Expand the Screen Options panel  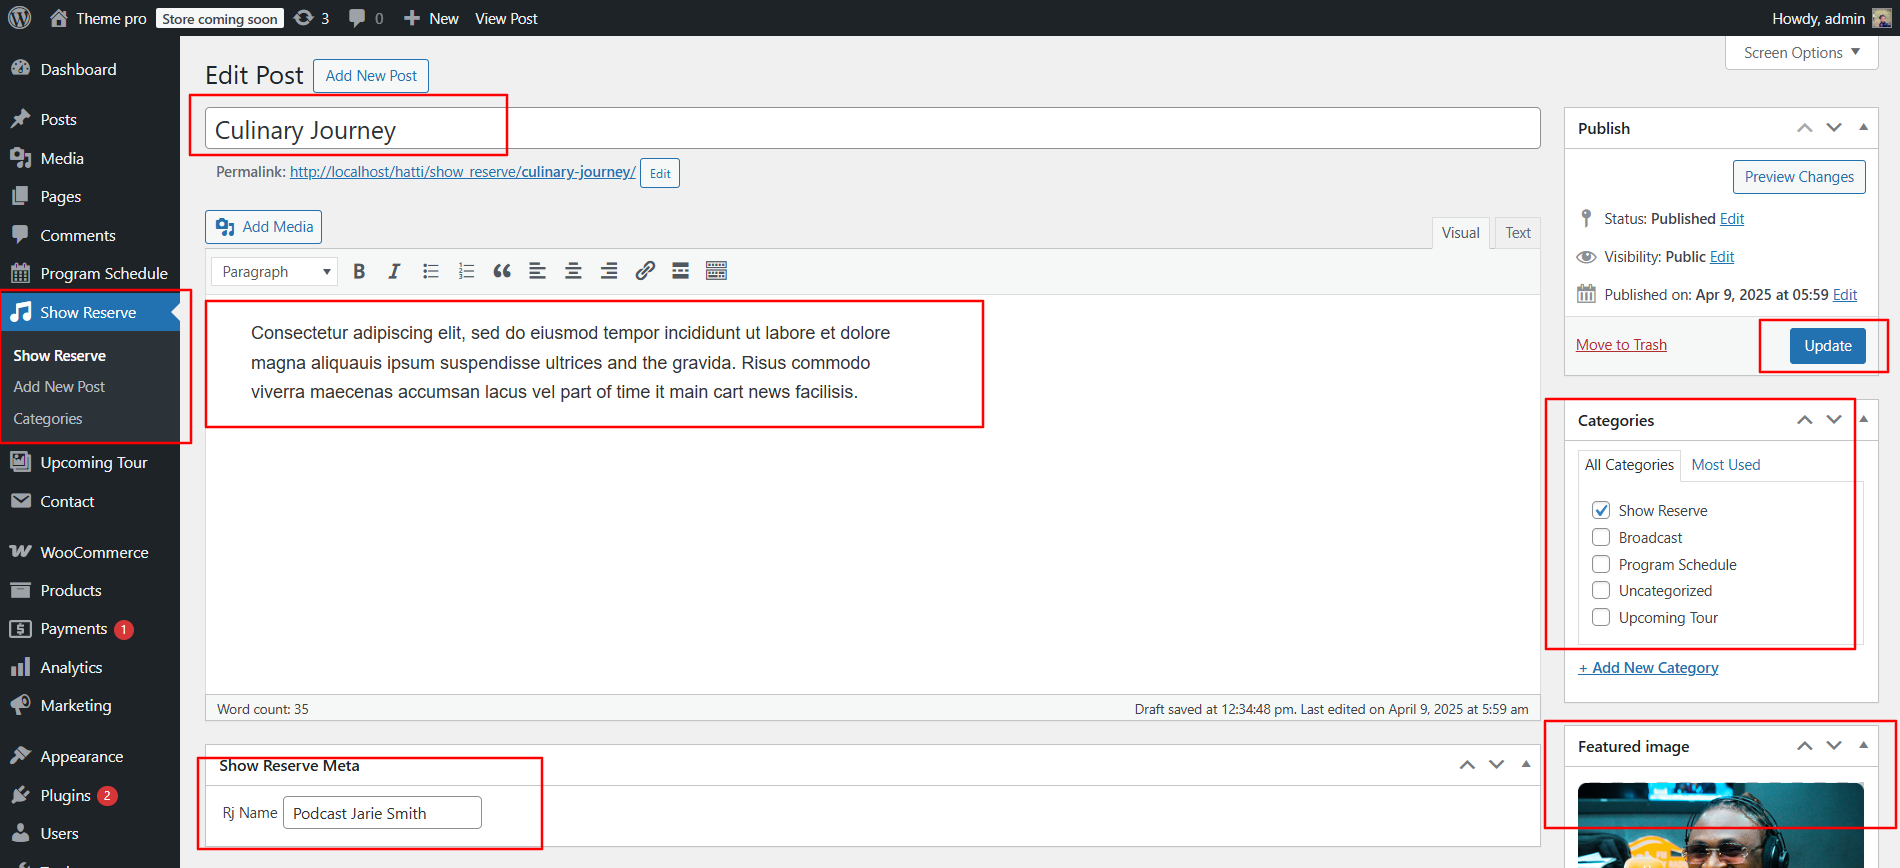[1801, 53]
